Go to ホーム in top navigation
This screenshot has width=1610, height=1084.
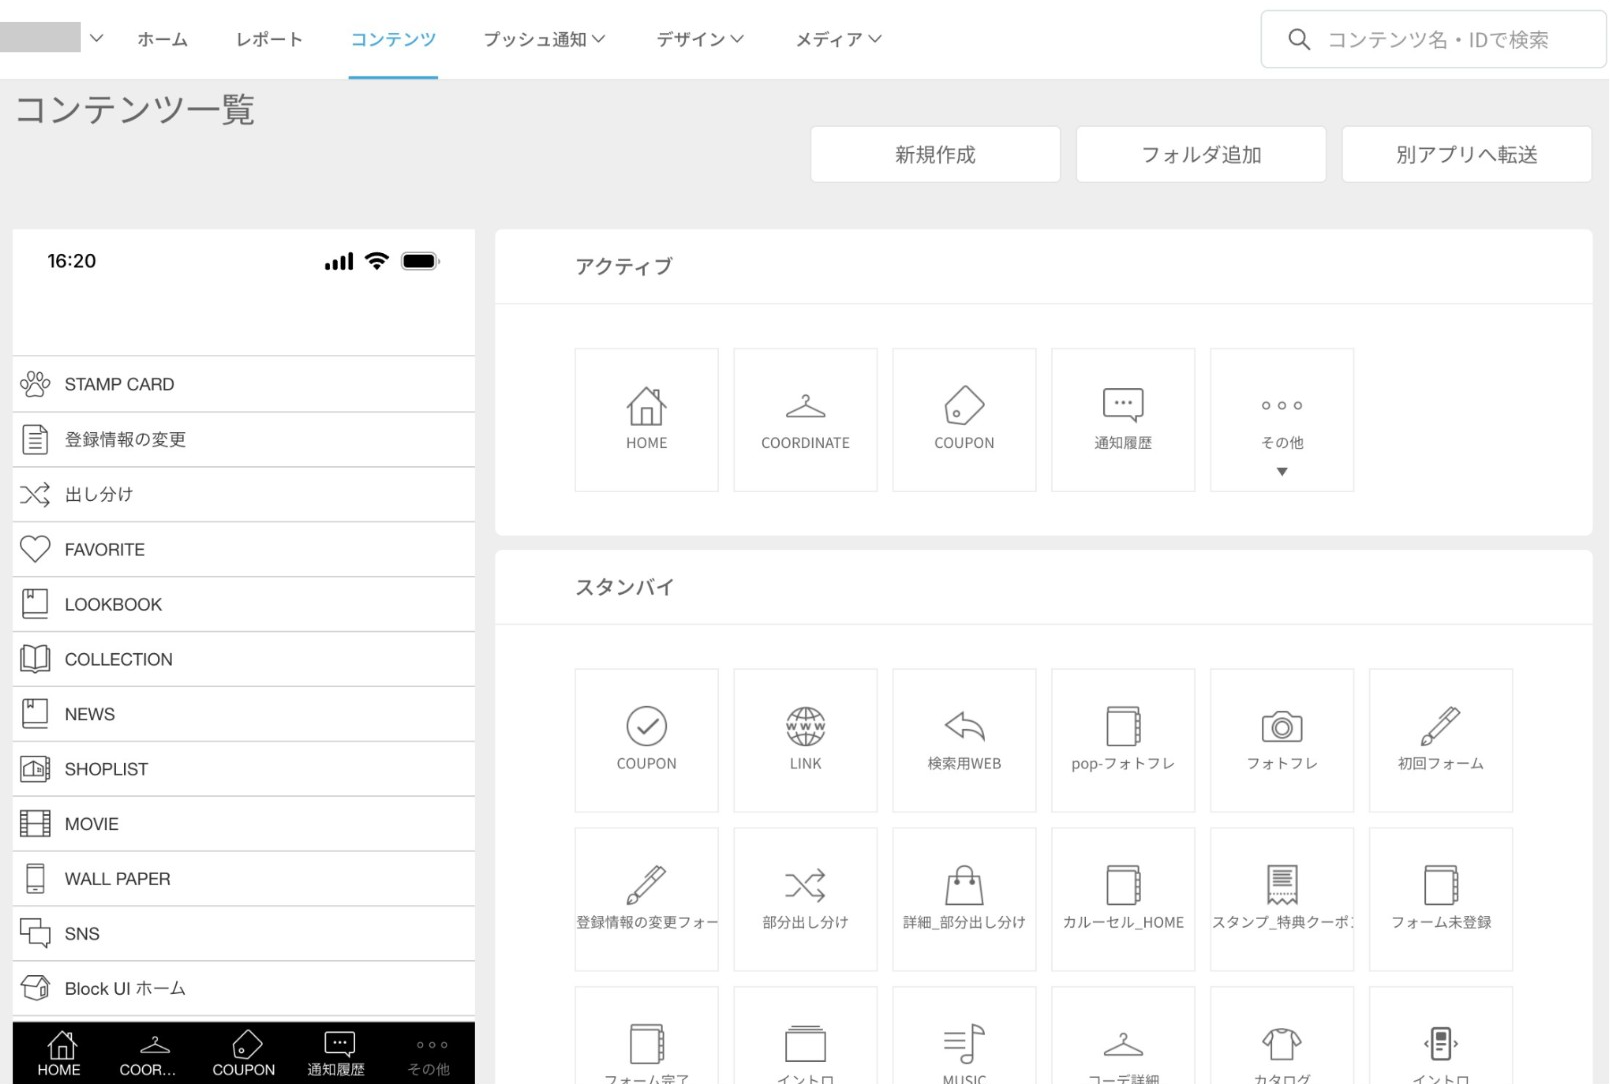(x=162, y=39)
